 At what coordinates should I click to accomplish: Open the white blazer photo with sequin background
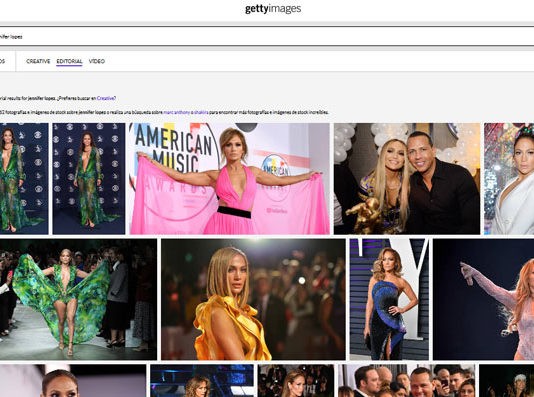(509, 179)
